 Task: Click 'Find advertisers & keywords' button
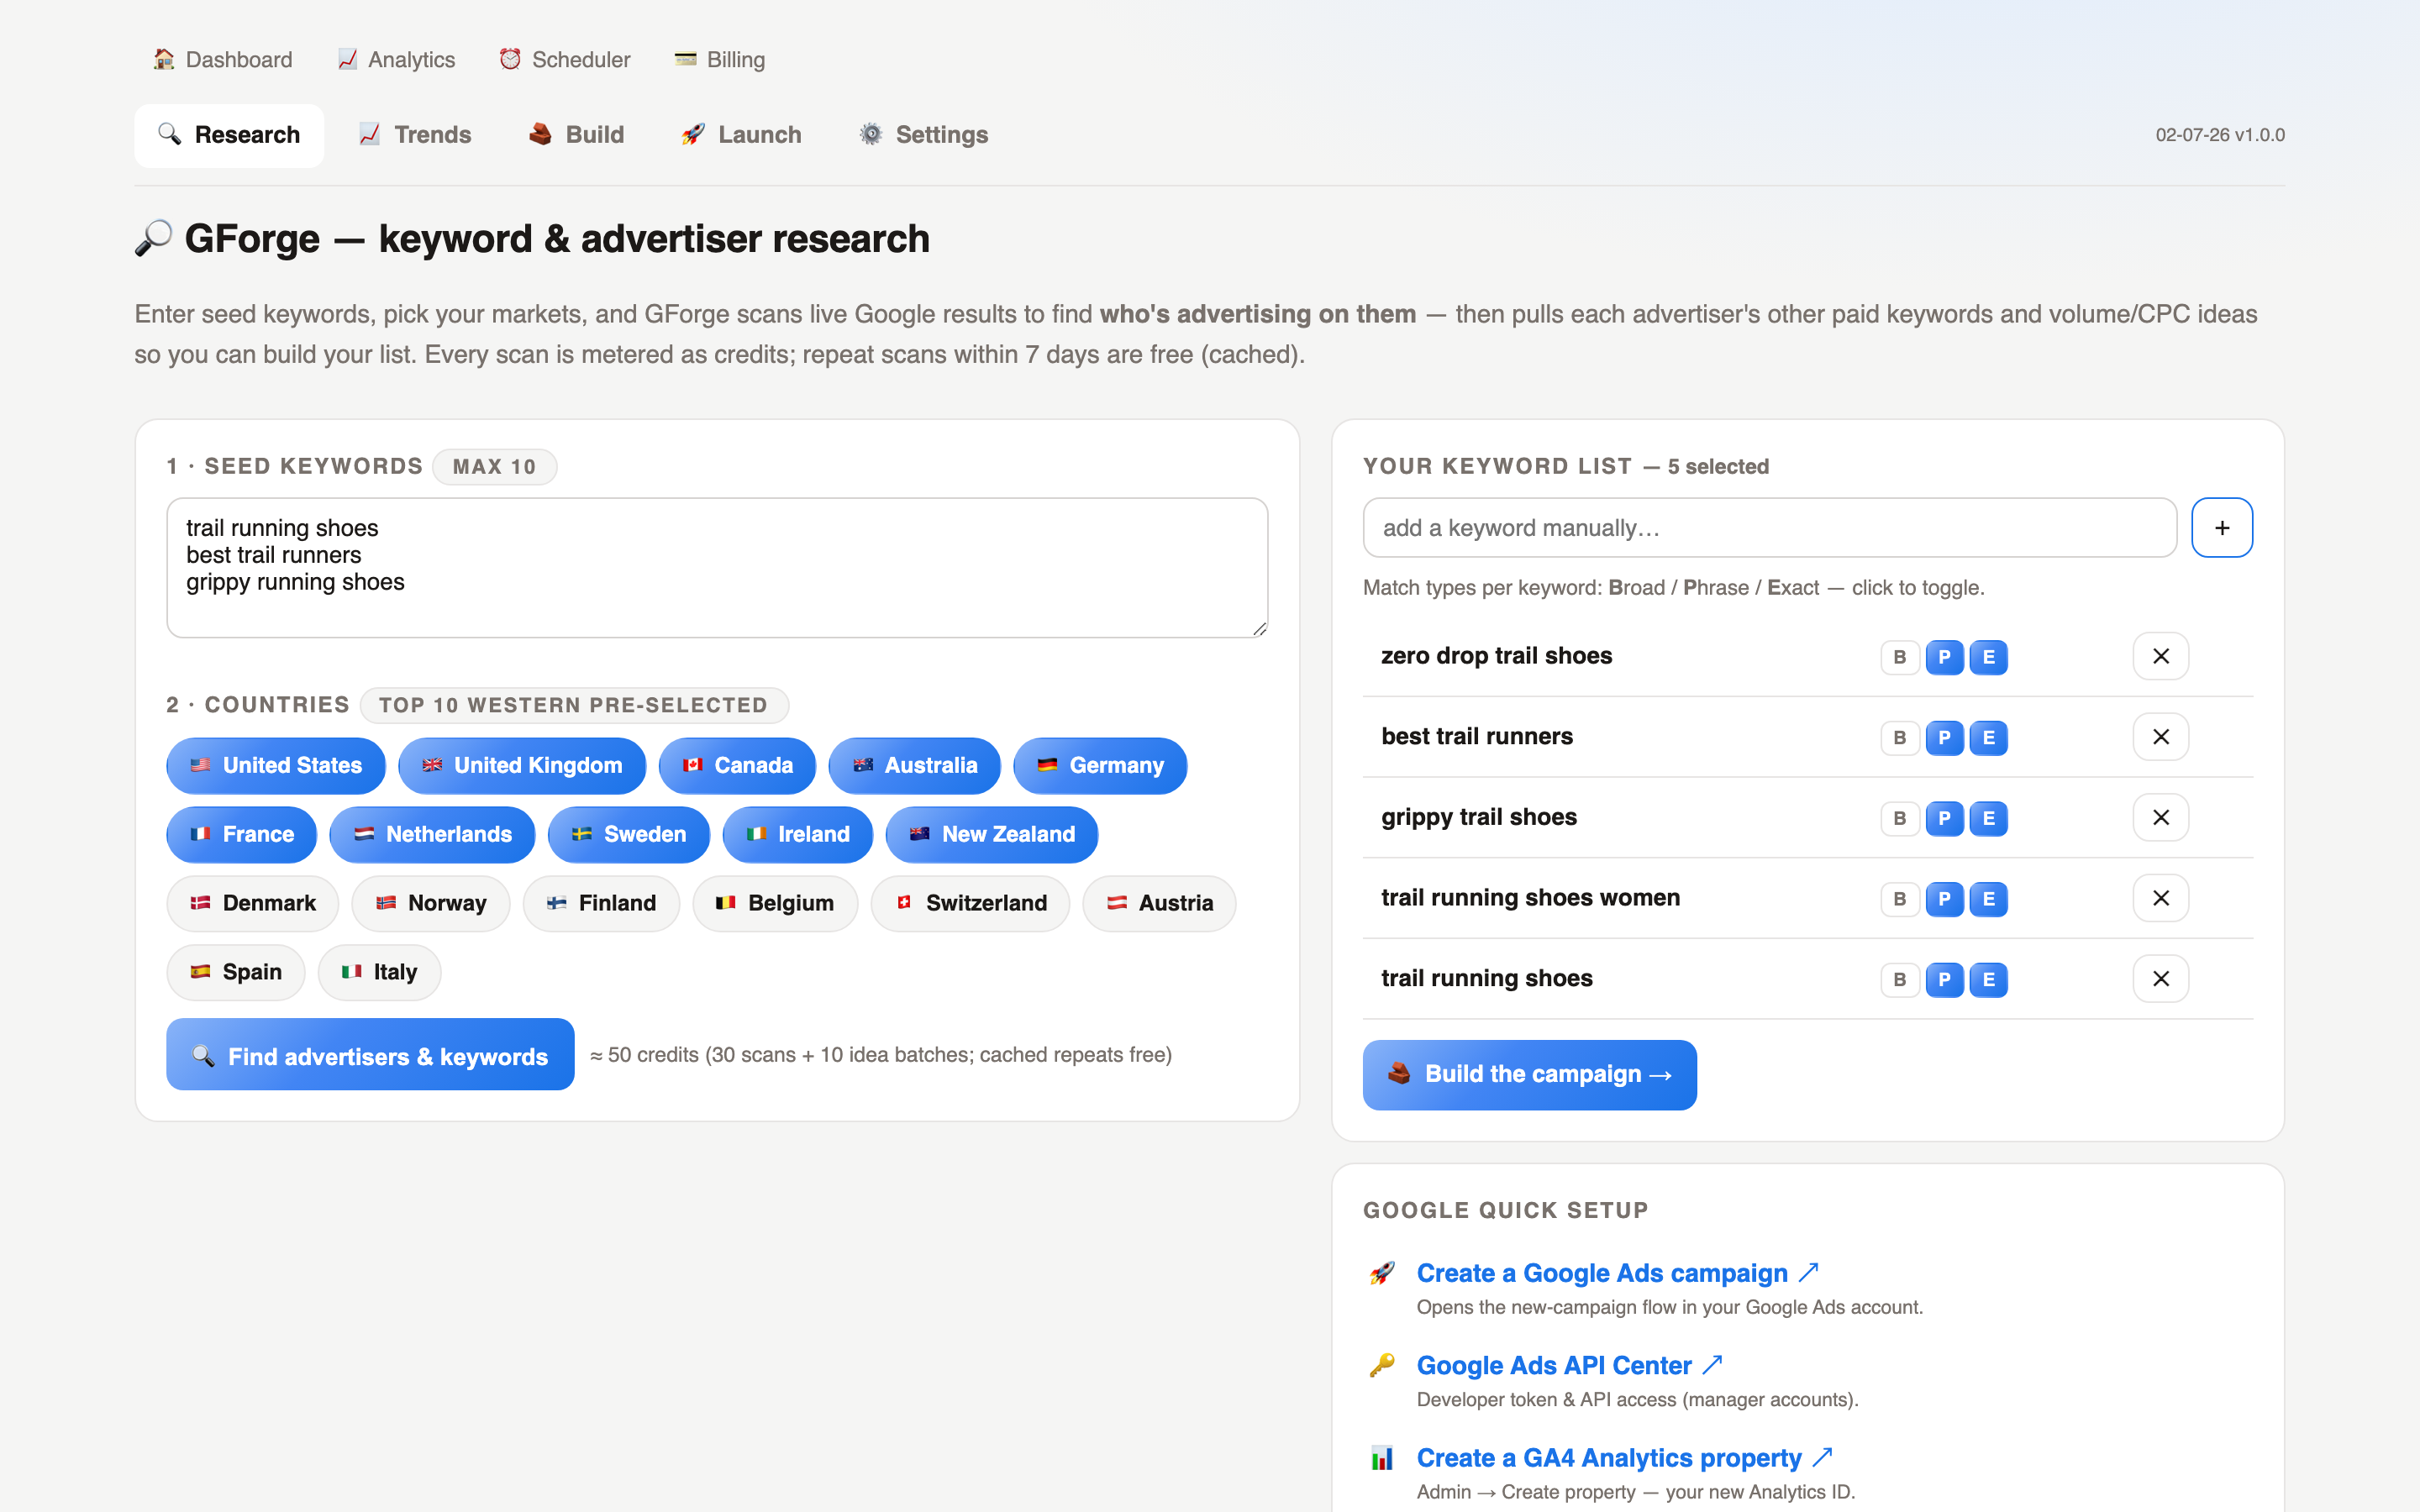[370, 1054]
